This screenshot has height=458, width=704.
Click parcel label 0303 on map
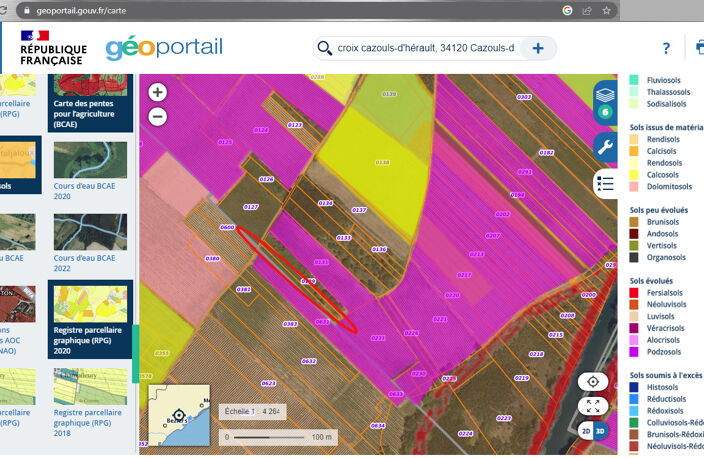tap(524, 97)
